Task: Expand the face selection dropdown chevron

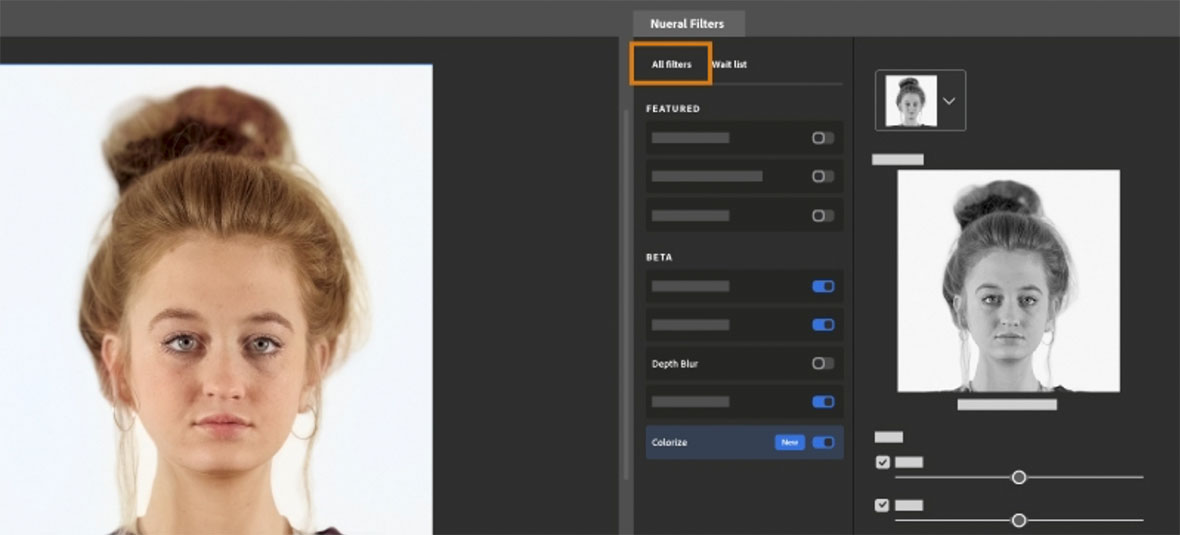Action: (949, 101)
